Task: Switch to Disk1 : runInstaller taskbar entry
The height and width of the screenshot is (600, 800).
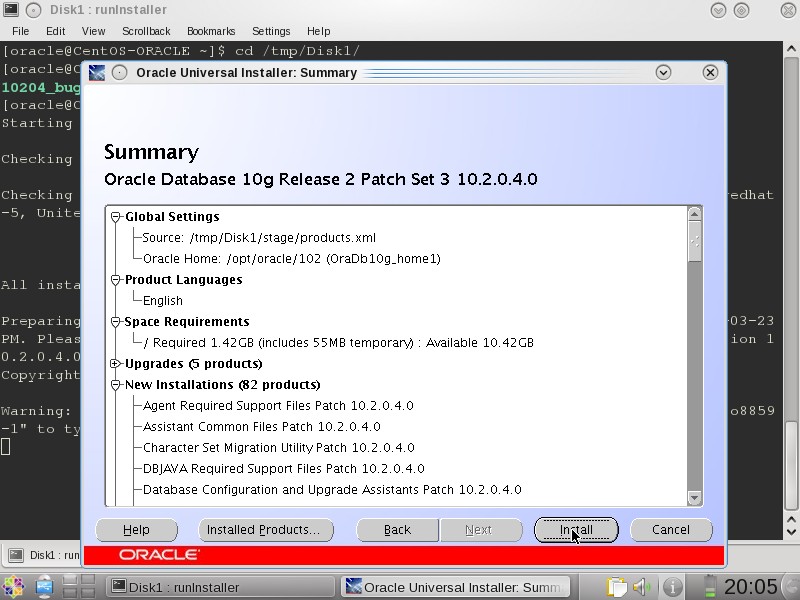Action: (220, 587)
